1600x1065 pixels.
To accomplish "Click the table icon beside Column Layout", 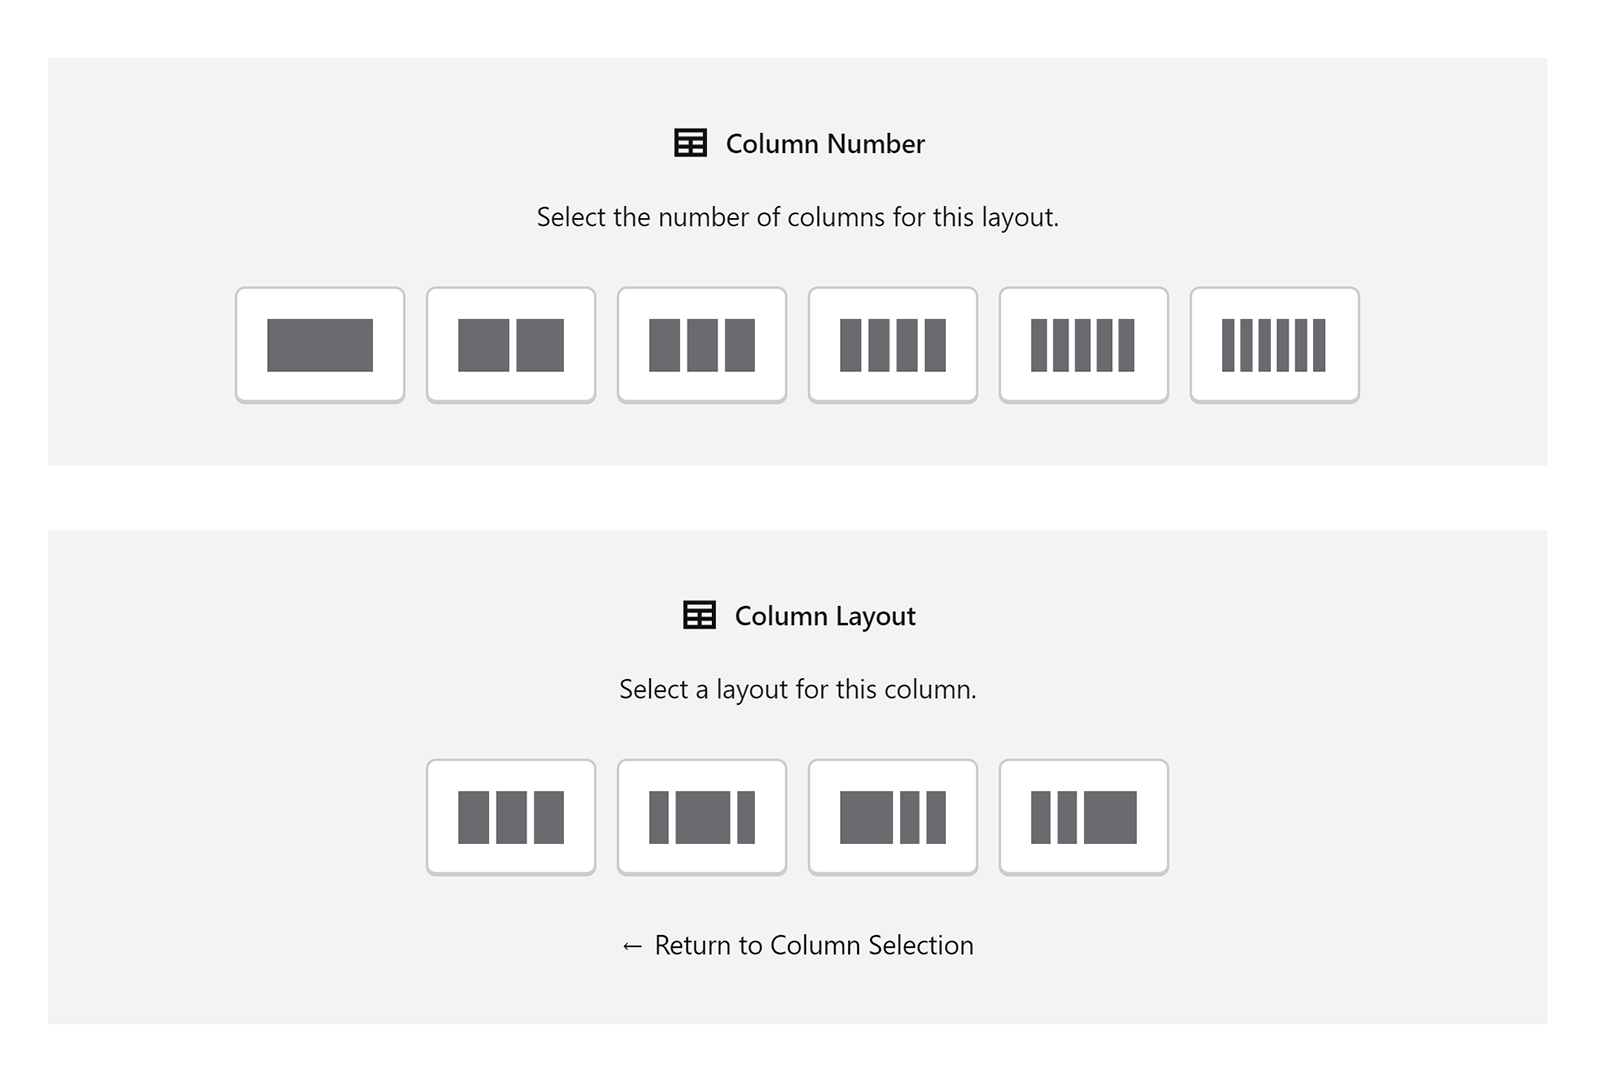I will [700, 615].
